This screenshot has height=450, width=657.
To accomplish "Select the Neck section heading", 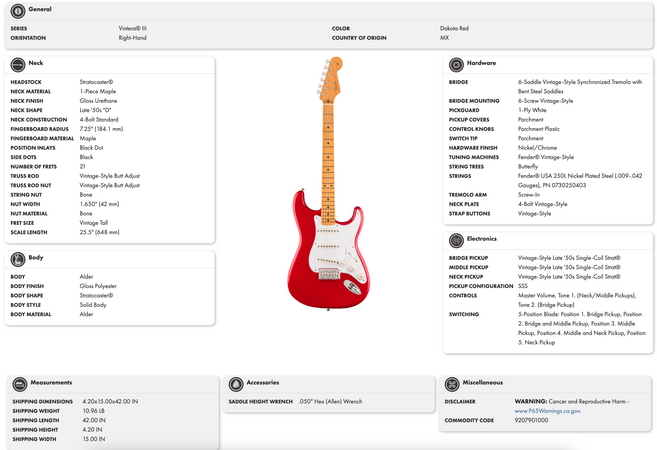I will [x=35, y=62].
